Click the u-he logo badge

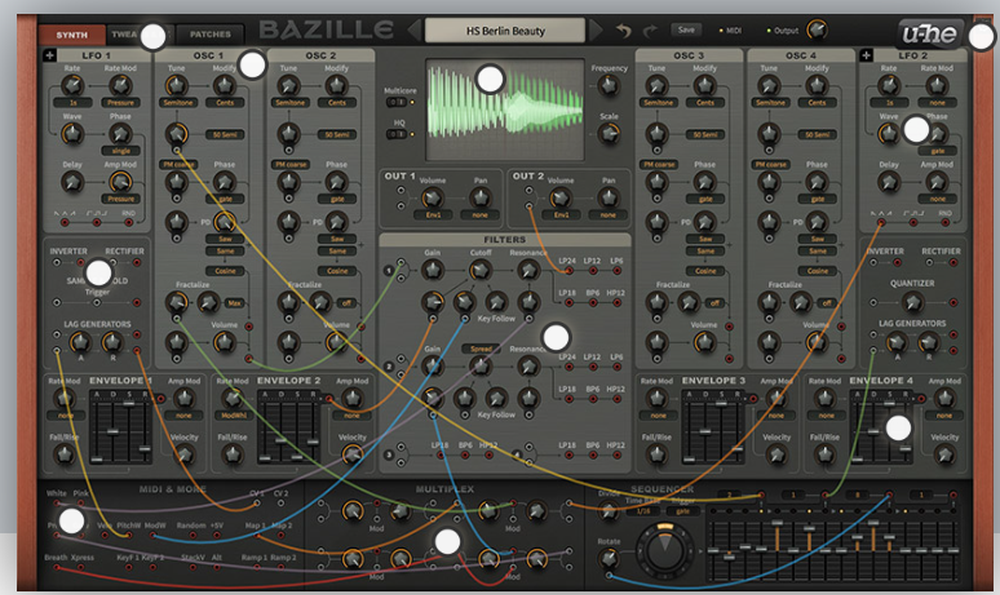click(929, 33)
